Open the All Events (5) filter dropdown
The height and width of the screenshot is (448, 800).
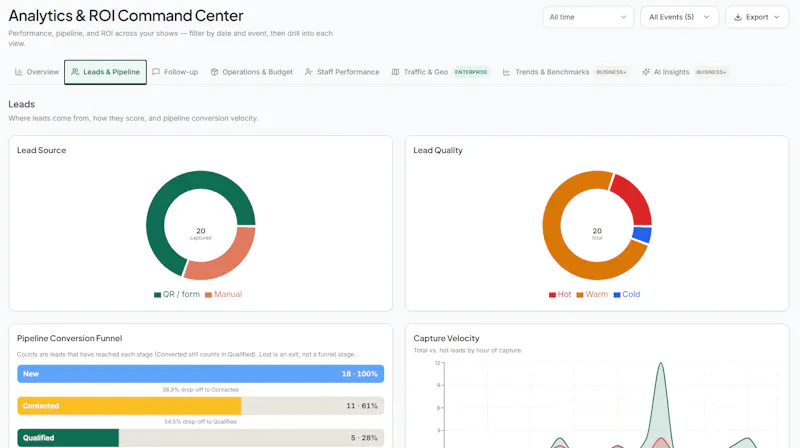tap(679, 17)
